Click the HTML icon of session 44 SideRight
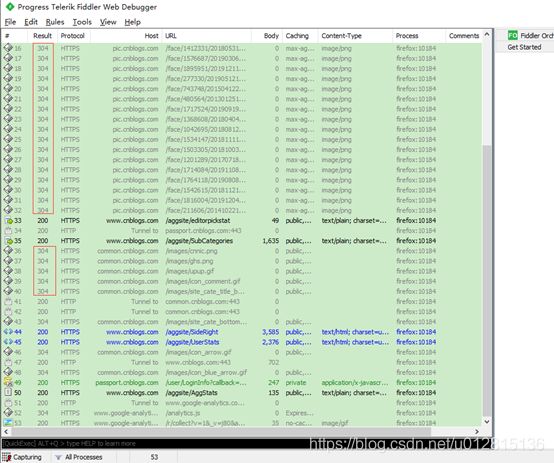Viewport: 554px width, 463px height. click(8, 332)
